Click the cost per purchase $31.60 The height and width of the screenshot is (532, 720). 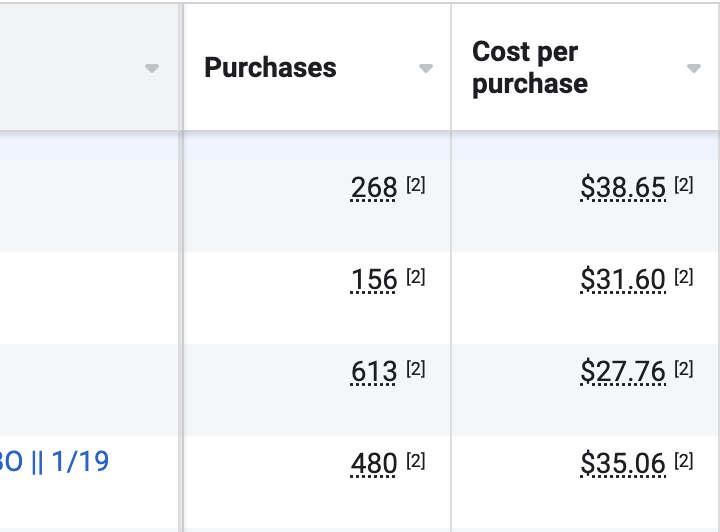(623, 280)
